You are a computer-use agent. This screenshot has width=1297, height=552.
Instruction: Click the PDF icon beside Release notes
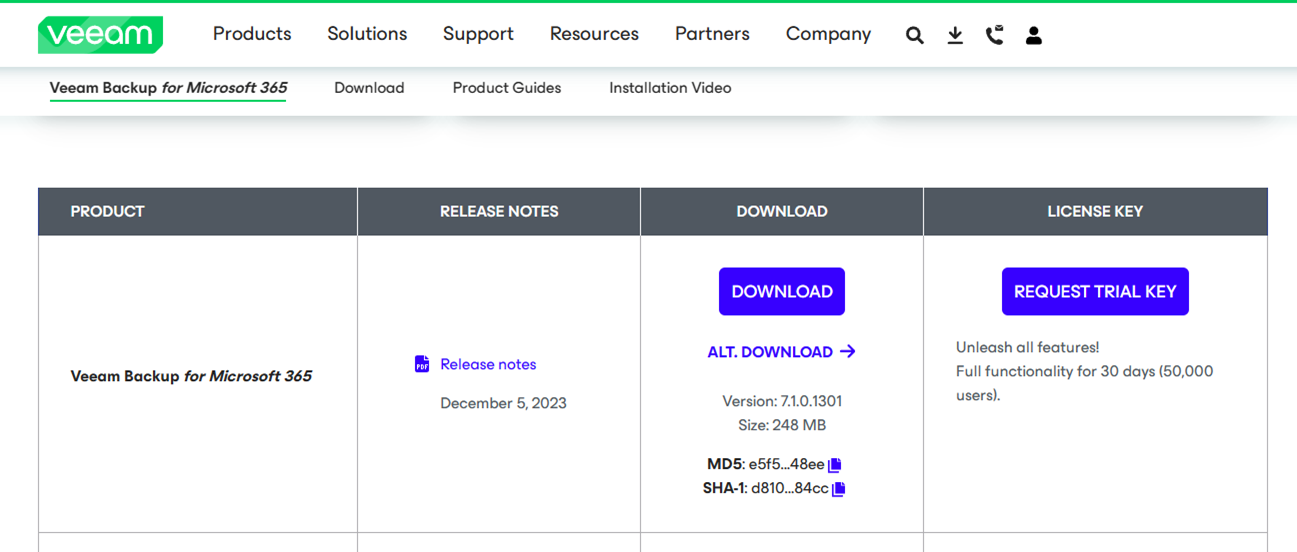click(422, 364)
